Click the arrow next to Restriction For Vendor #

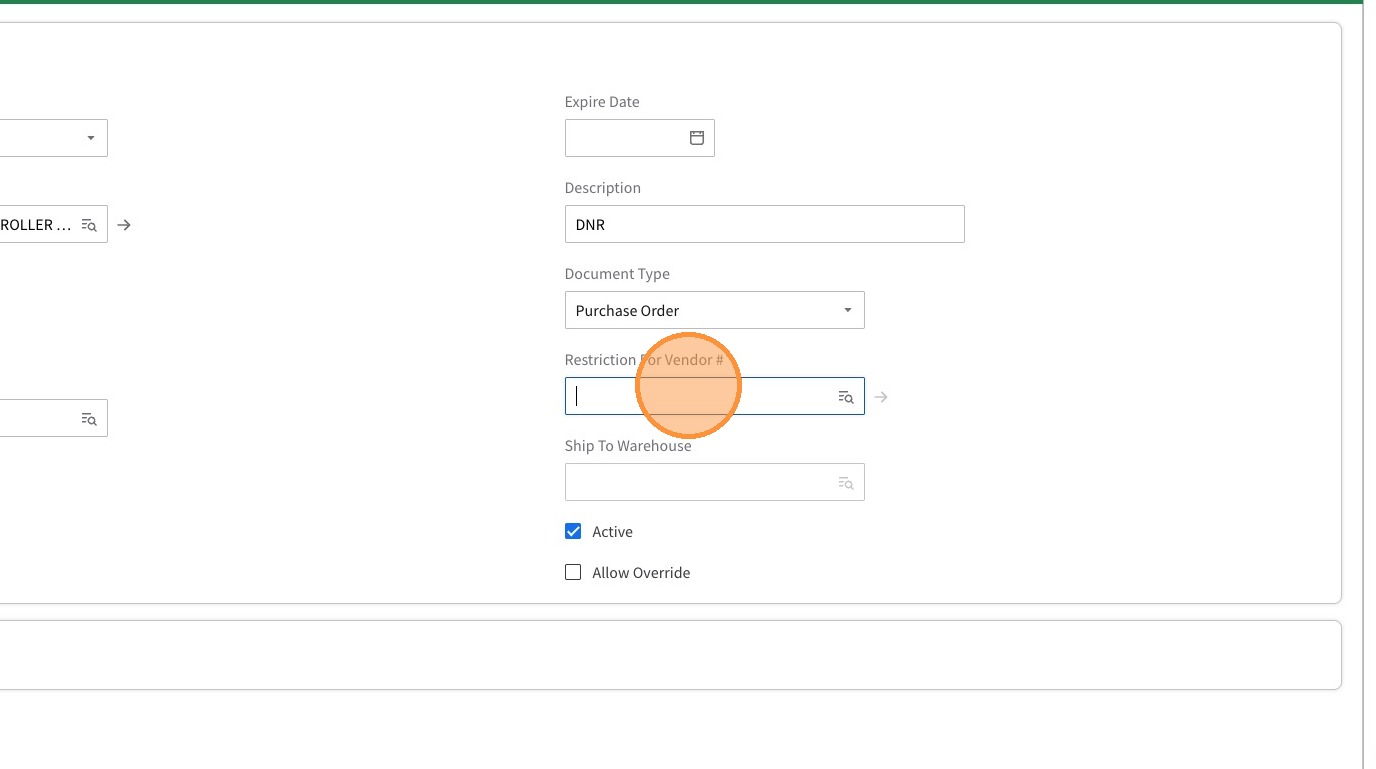(881, 397)
